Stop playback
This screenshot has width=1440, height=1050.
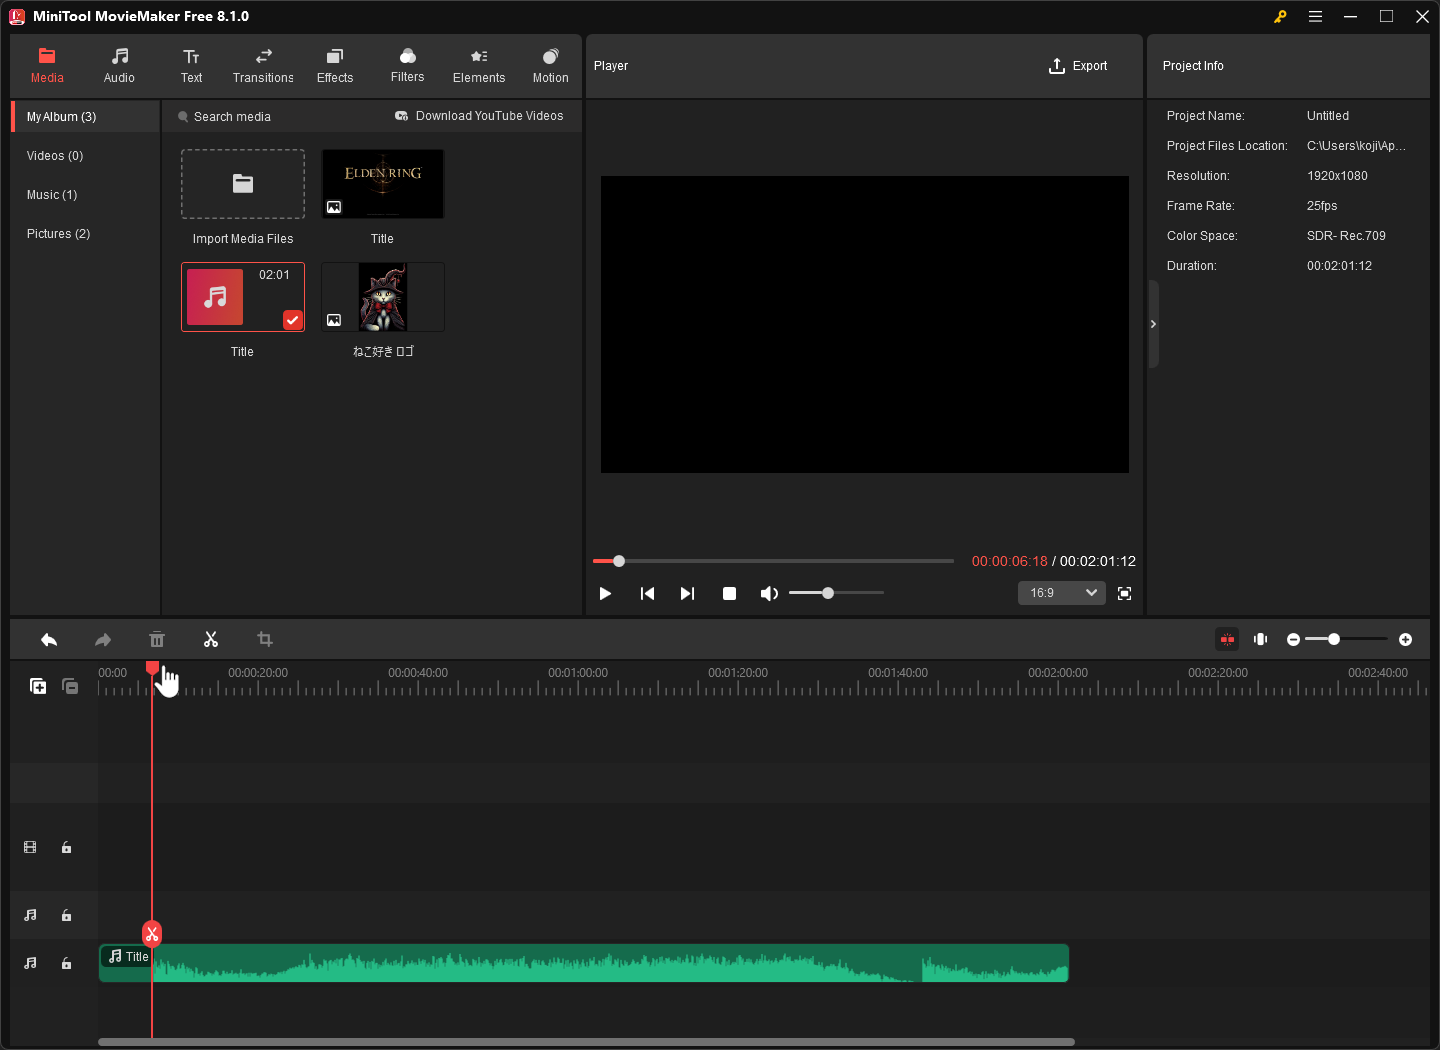pos(729,594)
